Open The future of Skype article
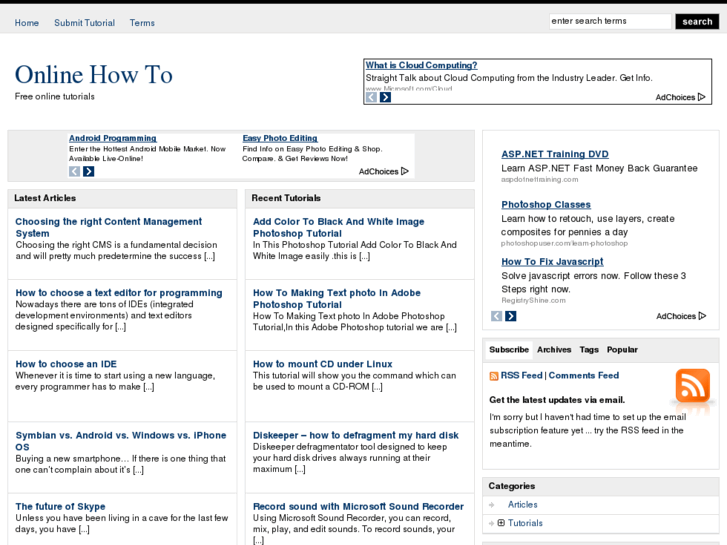 tap(60, 507)
